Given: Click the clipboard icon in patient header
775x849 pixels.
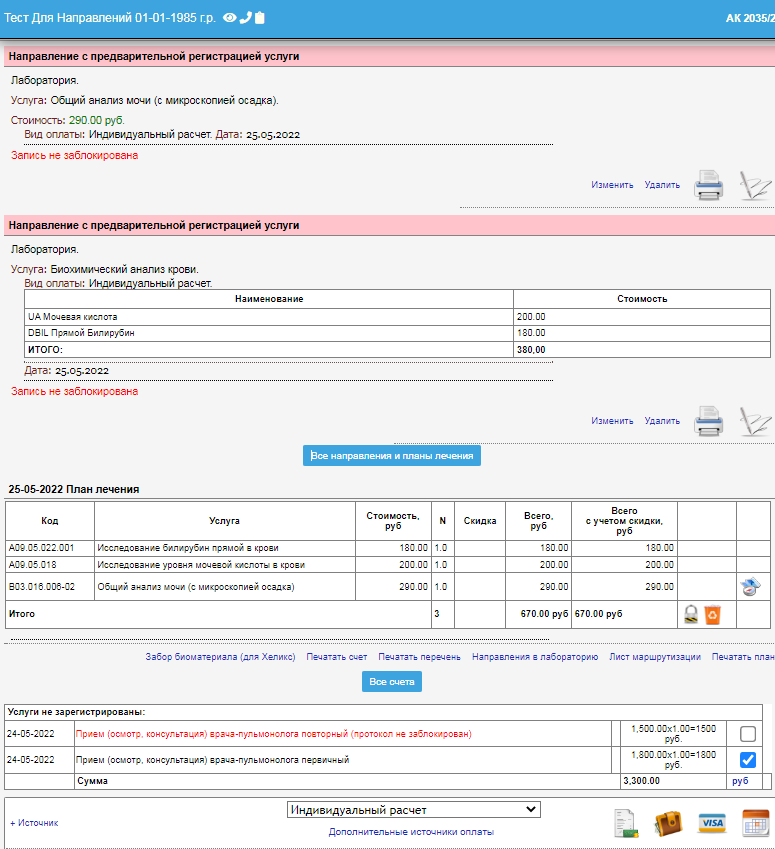Looking at the screenshot, I should point(260,18).
